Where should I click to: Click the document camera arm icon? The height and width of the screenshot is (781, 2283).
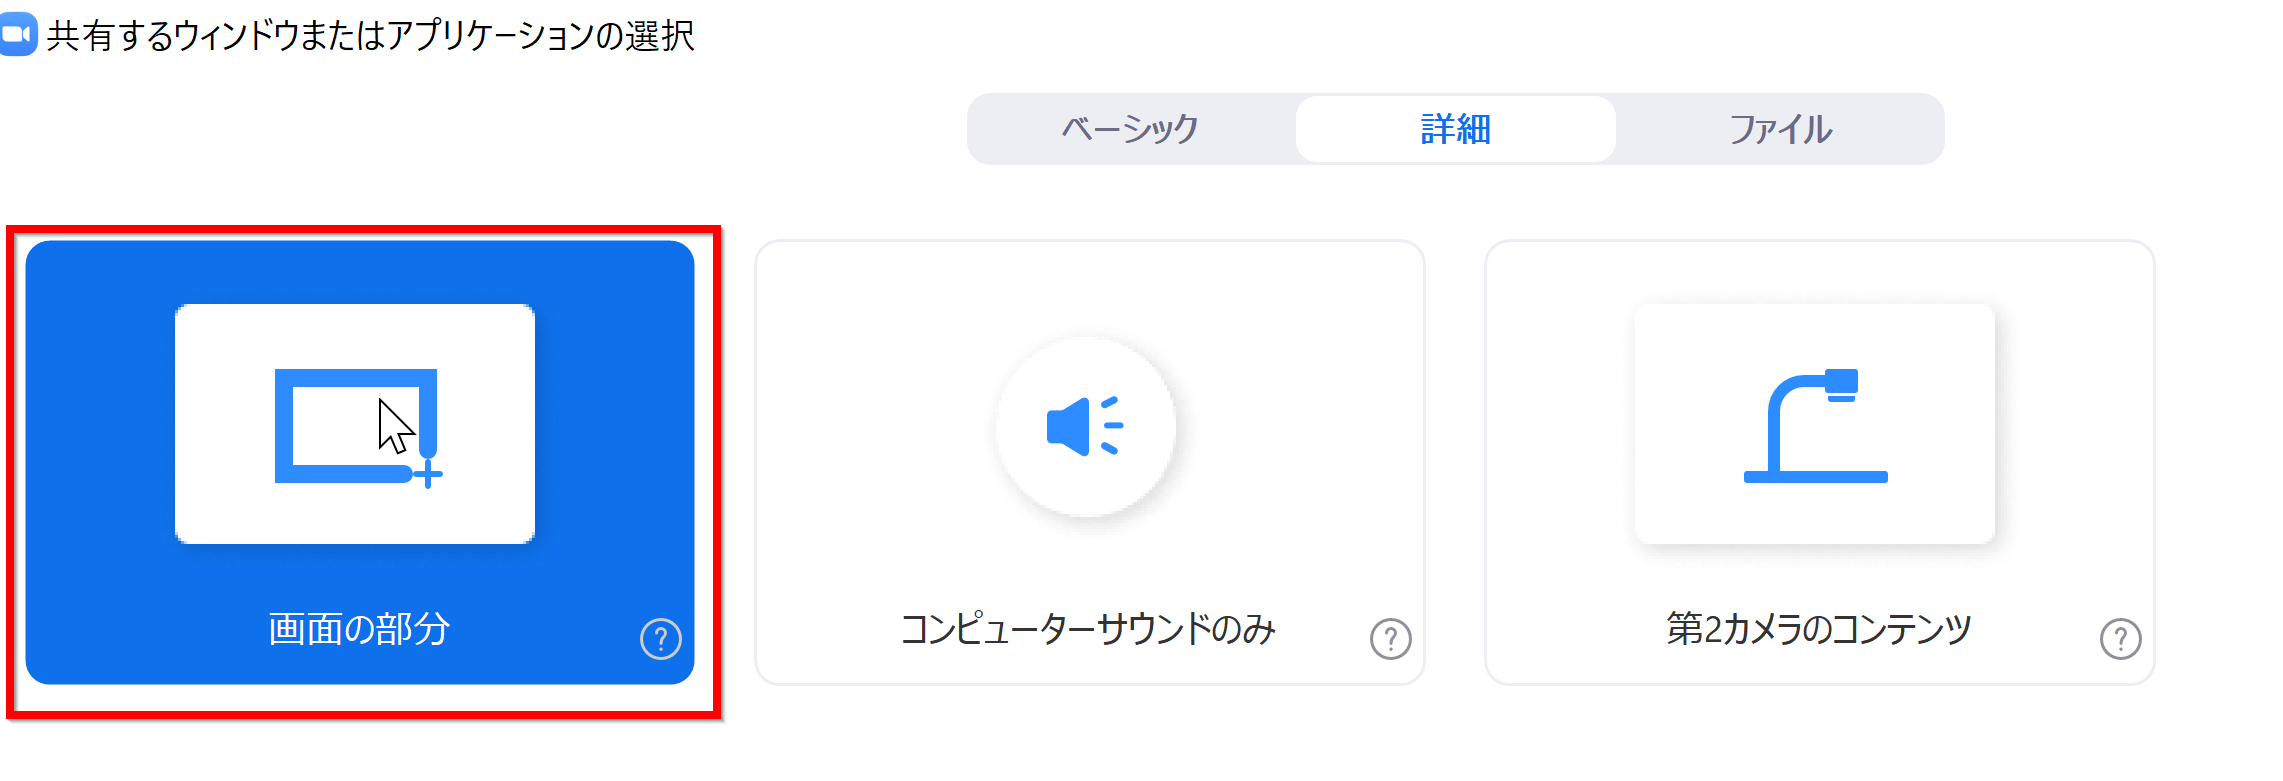(1815, 426)
